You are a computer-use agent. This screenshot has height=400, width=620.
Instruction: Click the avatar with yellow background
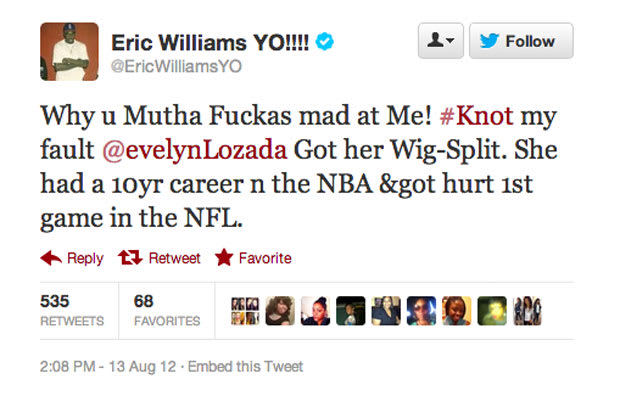(x=456, y=311)
